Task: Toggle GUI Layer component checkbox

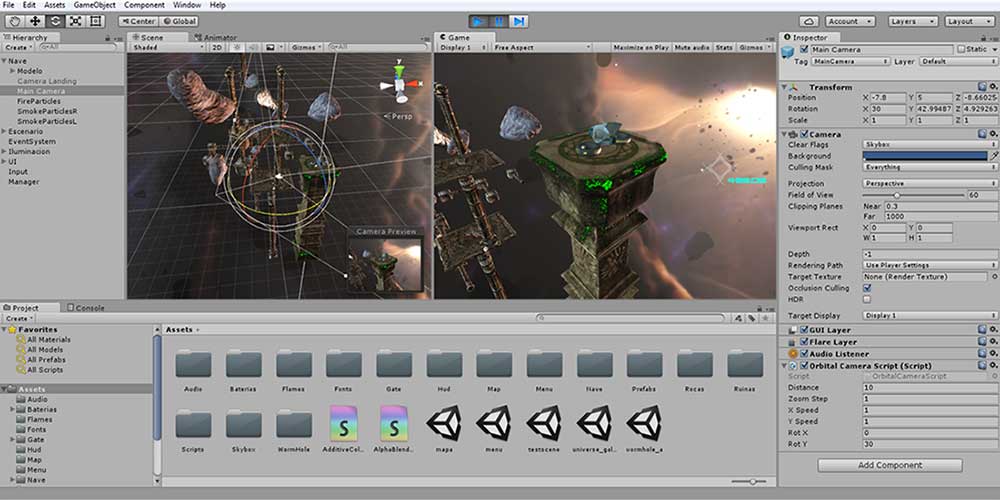Action: pyautogui.click(x=805, y=330)
